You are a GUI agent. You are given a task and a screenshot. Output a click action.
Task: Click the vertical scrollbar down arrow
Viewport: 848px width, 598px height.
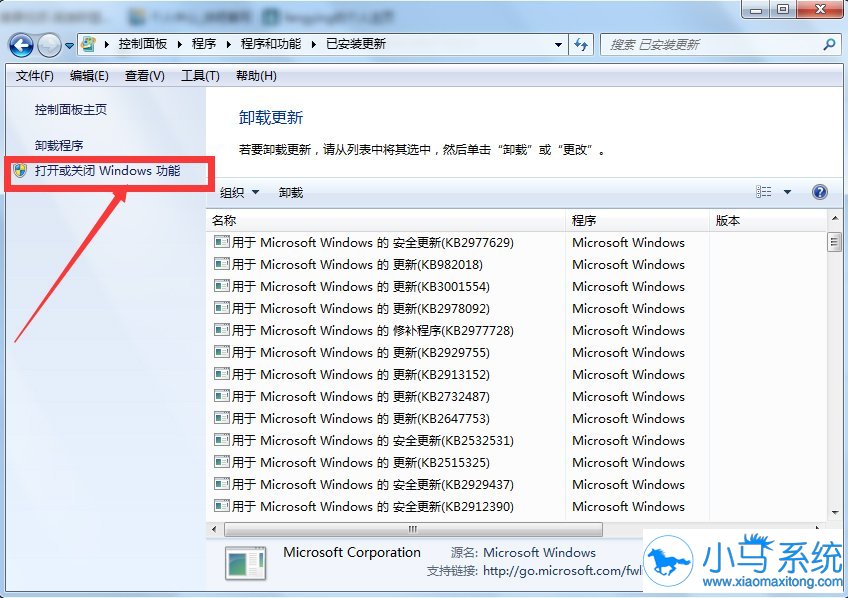point(834,511)
